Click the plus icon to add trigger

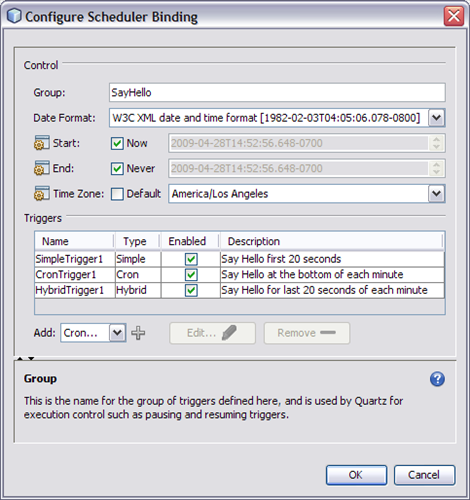138,333
